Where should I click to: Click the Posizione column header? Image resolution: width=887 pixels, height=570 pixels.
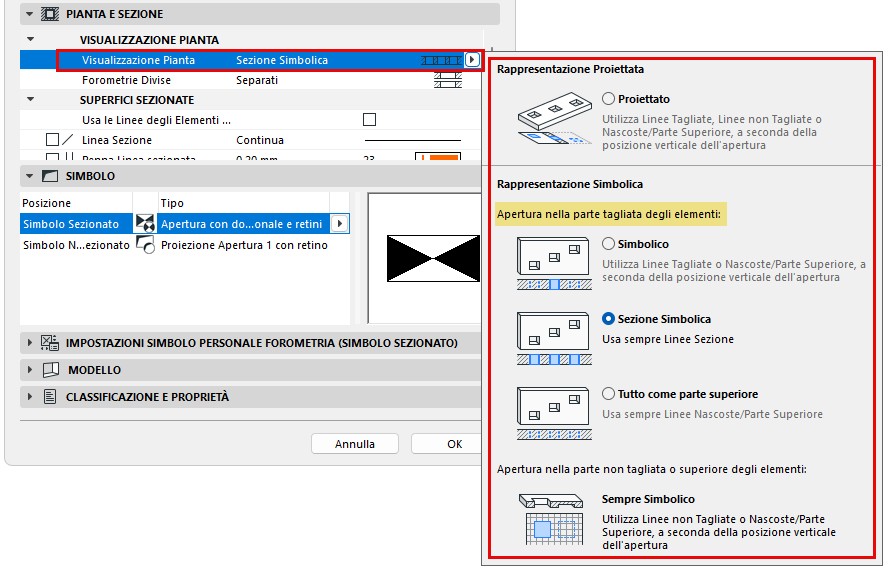76,202
